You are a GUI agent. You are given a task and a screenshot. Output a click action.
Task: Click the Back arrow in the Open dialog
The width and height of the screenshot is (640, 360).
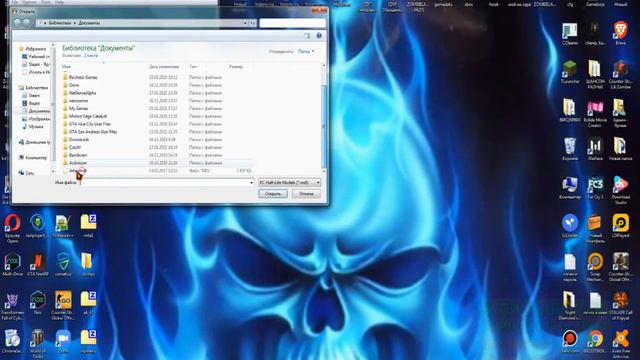pyautogui.click(x=17, y=23)
